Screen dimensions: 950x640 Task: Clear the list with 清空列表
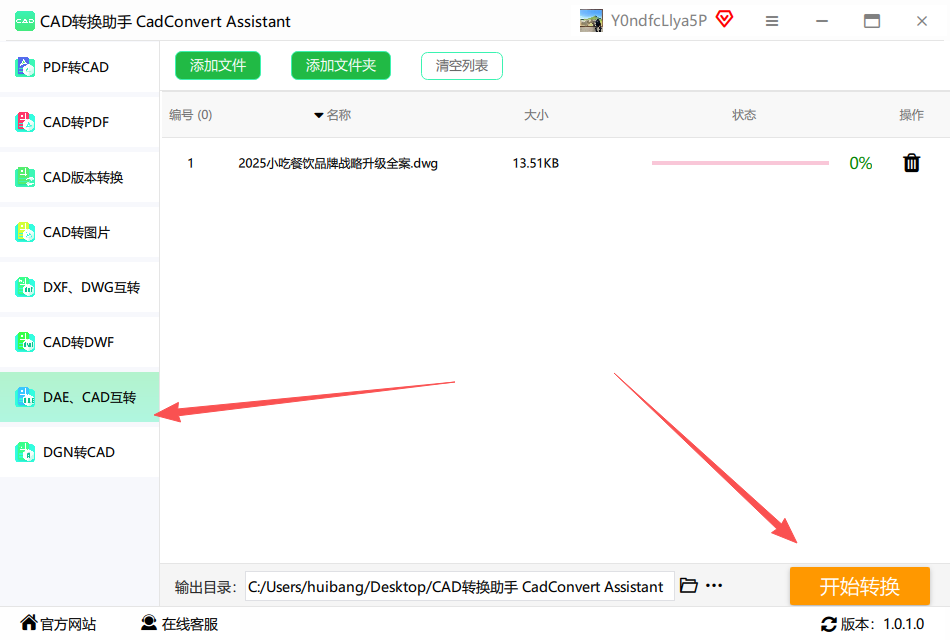[x=462, y=66]
